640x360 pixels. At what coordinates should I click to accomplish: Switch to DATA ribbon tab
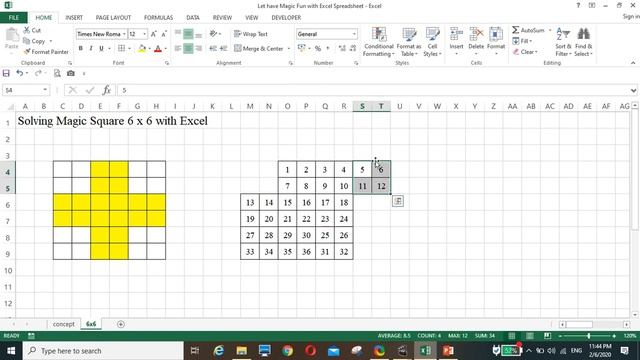click(x=193, y=18)
